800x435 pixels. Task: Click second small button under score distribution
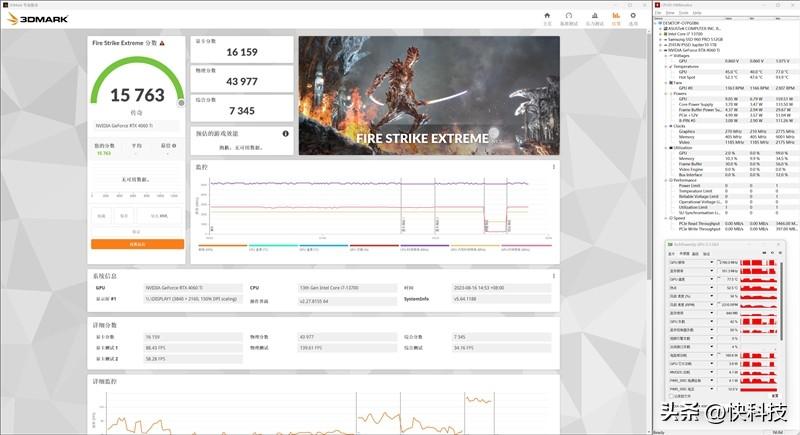click(x=124, y=216)
